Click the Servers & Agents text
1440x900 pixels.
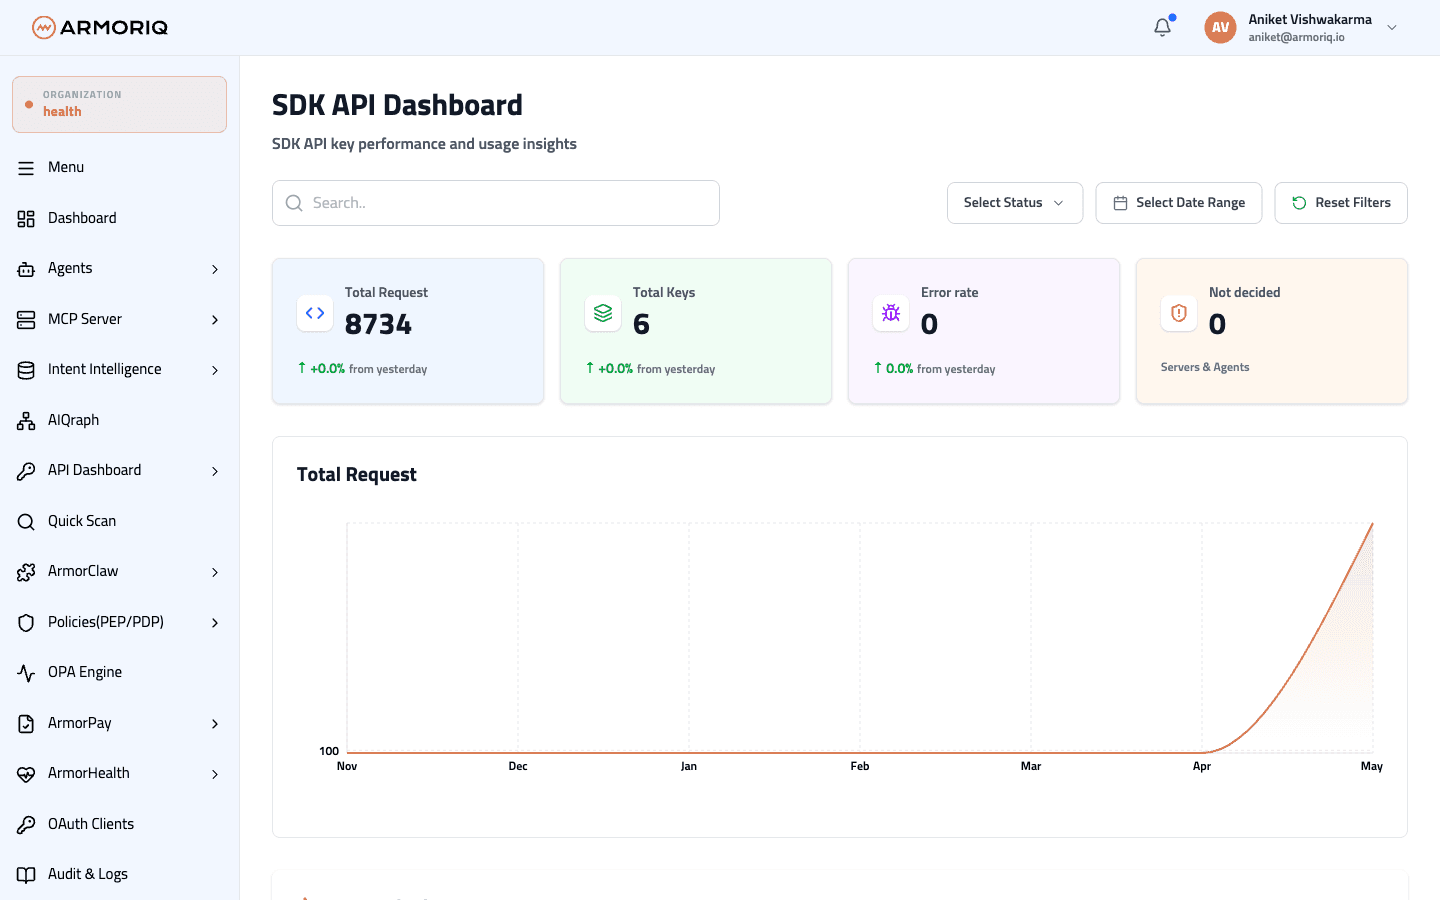(1205, 367)
